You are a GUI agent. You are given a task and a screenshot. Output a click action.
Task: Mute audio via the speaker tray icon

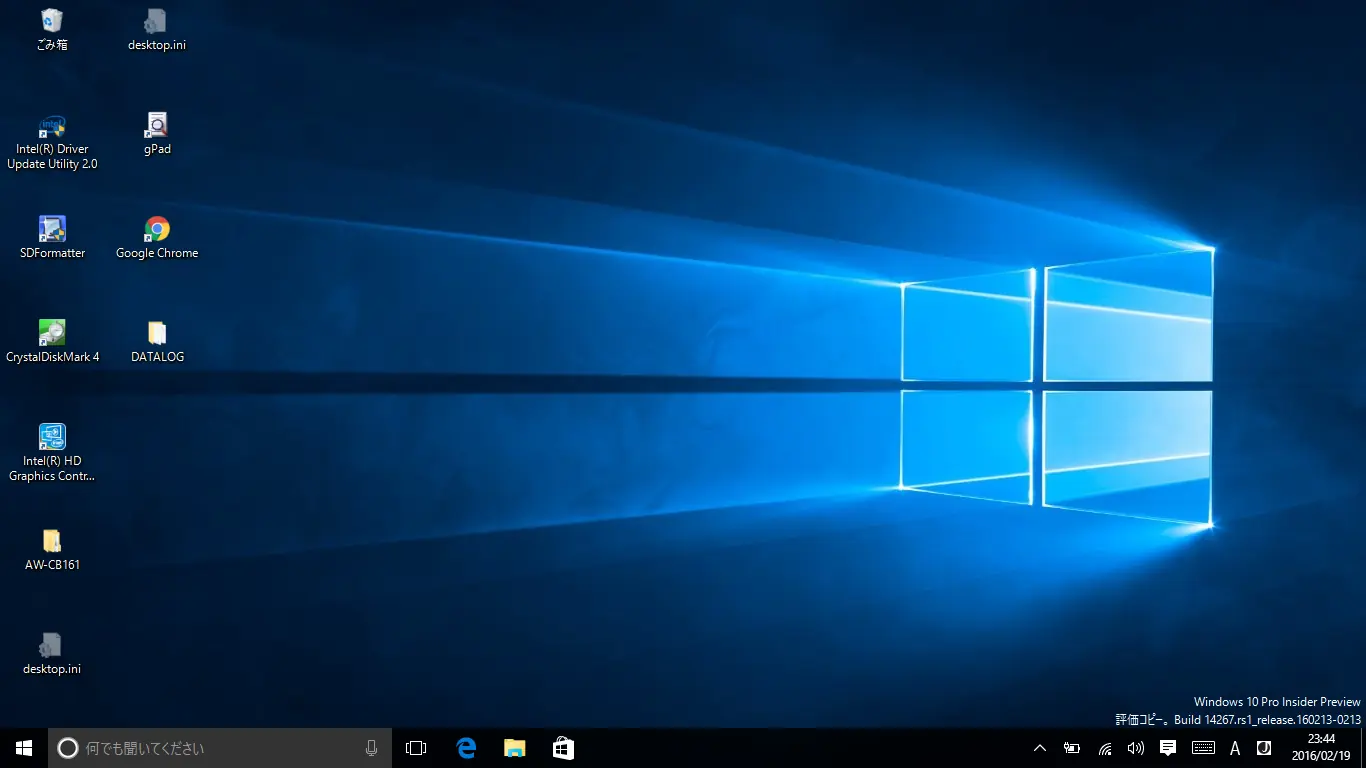(x=1135, y=747)
